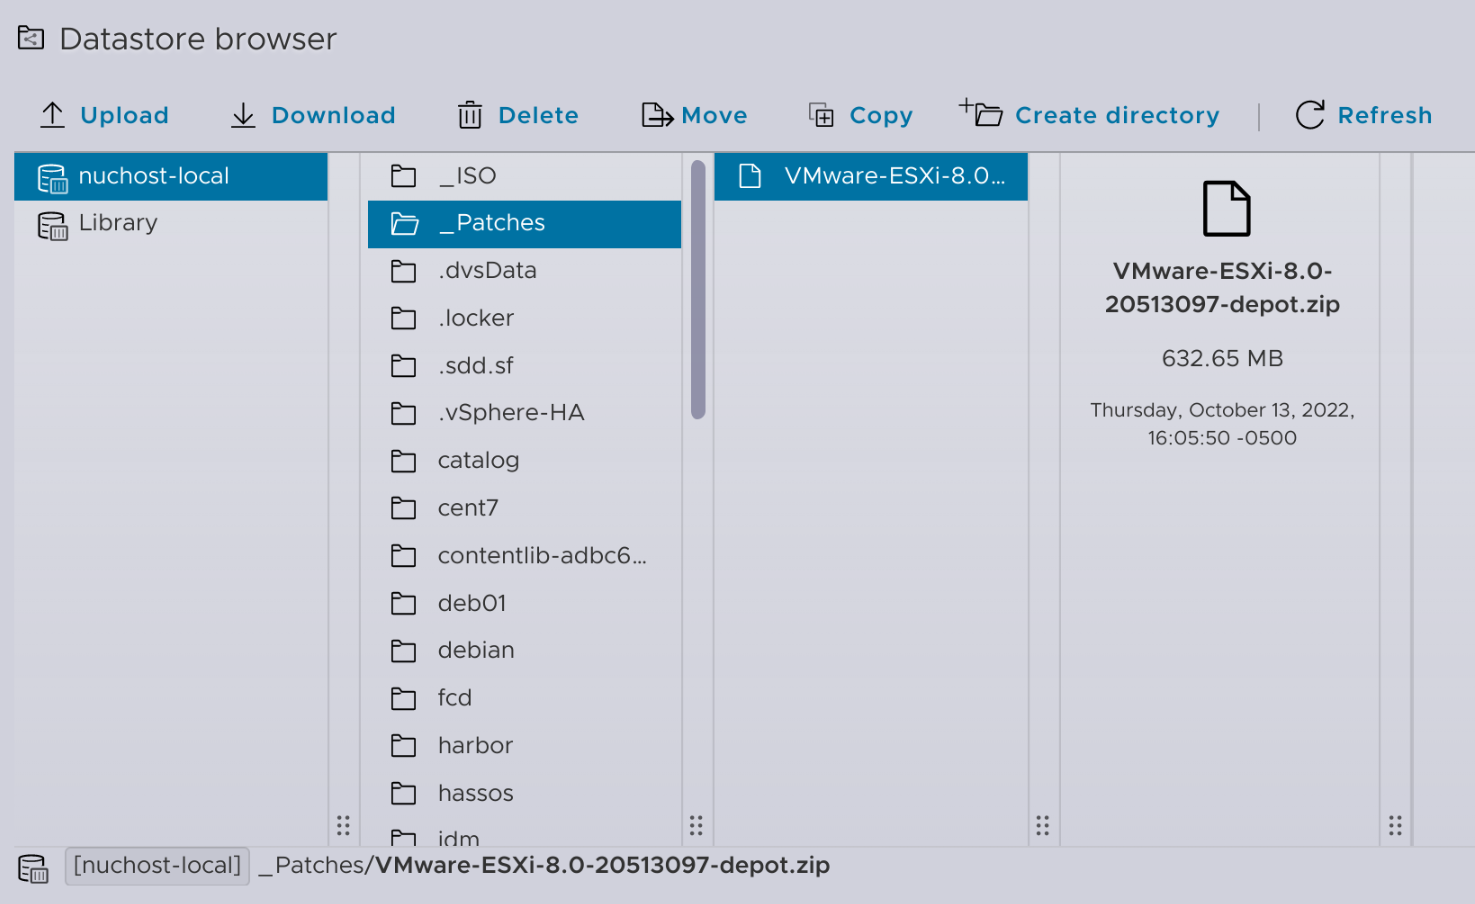Open the _ISO folder

click(x=524, y=176)
